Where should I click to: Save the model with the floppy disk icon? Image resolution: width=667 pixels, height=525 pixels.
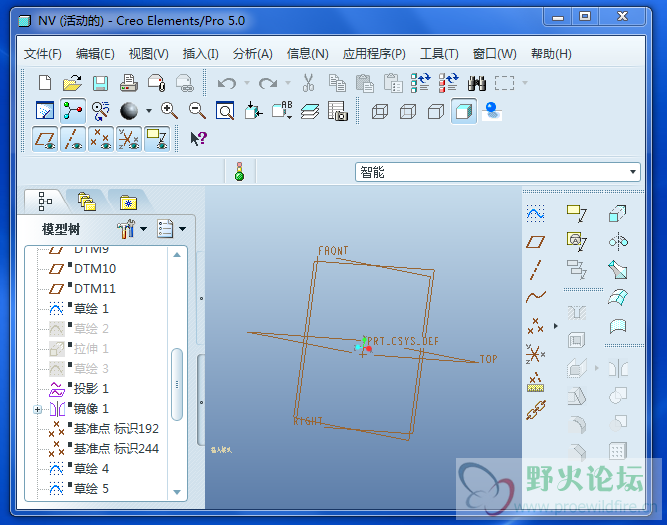click(100, 83)
